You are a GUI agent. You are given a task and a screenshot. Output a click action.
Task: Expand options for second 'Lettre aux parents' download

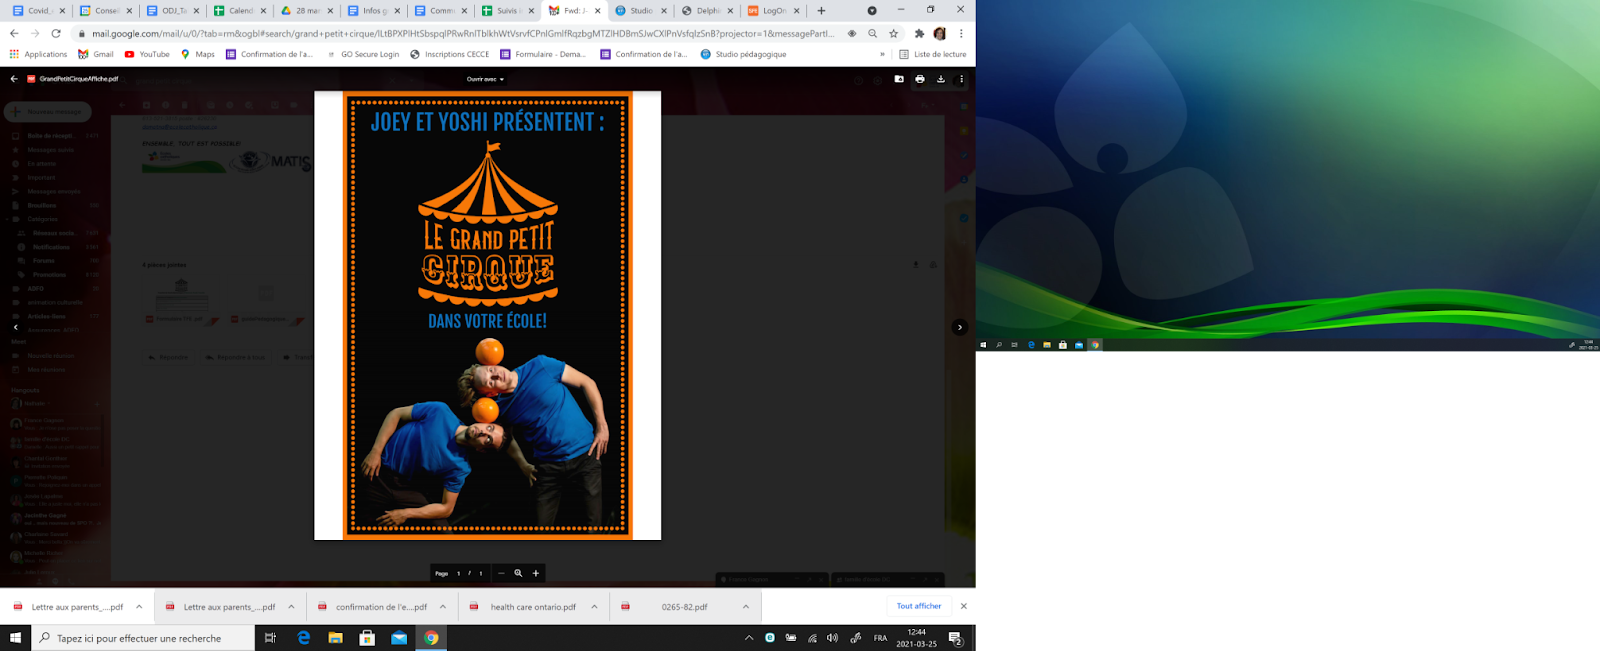coord(291,607)
